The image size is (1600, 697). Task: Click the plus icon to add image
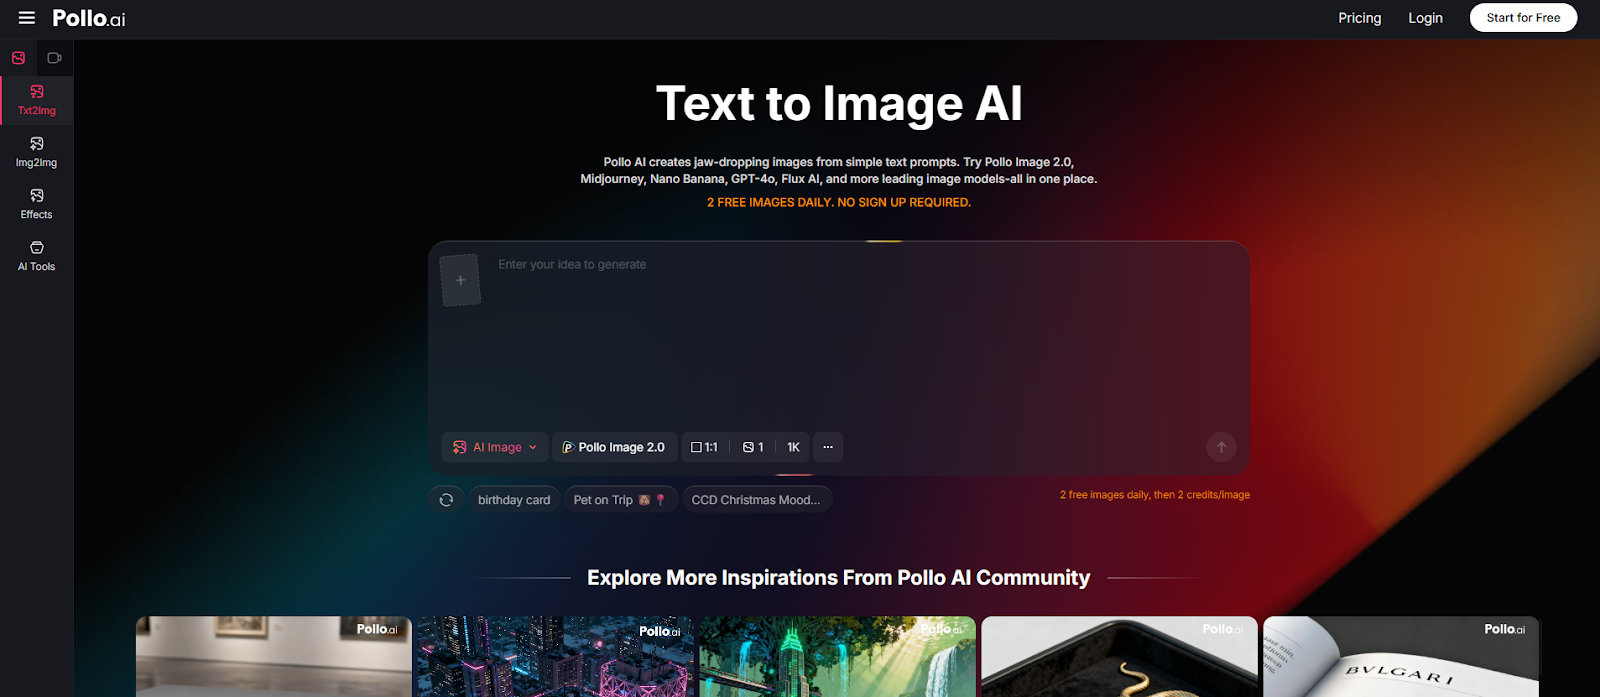click(461, 280)
